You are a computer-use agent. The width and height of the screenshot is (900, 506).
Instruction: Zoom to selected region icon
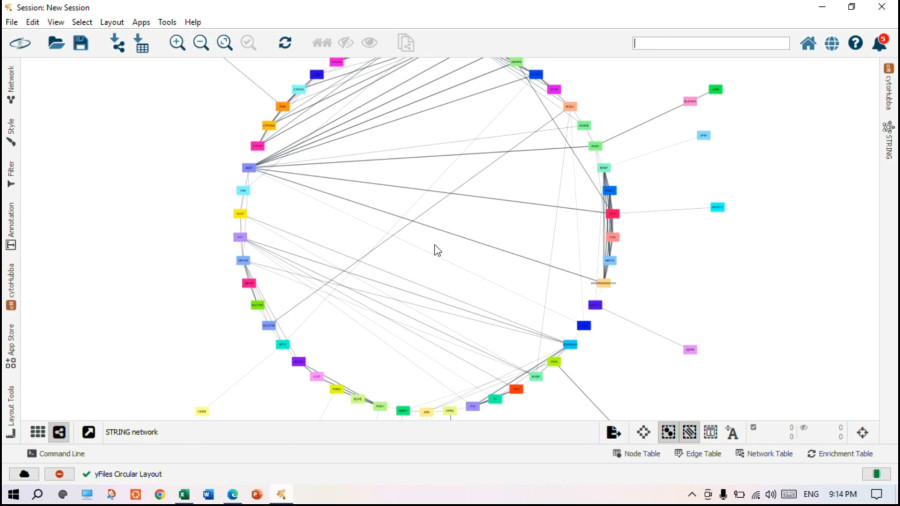point(249,43)
